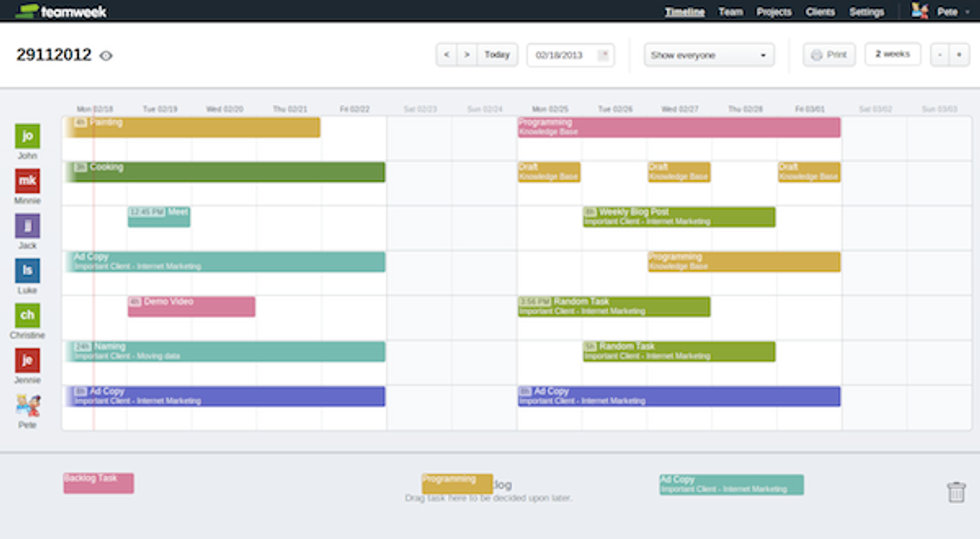Select Luke's teal Ad Copy task

pos(225,261)
